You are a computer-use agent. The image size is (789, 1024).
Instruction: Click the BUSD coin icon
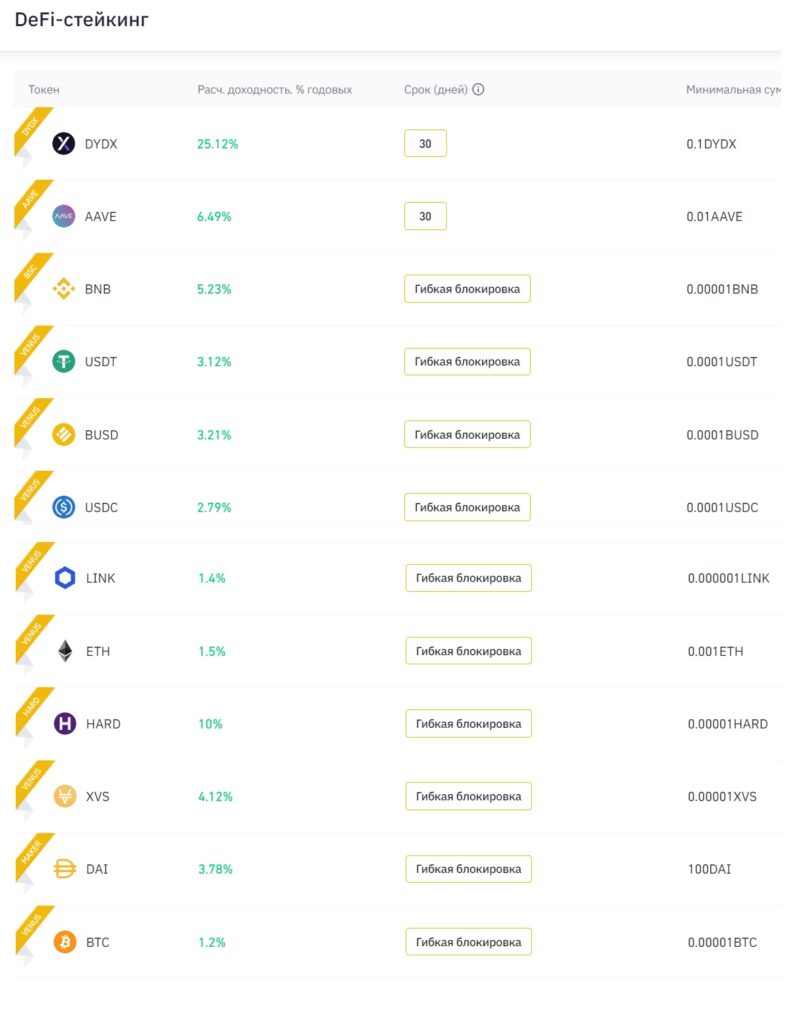pyautogui.click(x=63, y=434)
